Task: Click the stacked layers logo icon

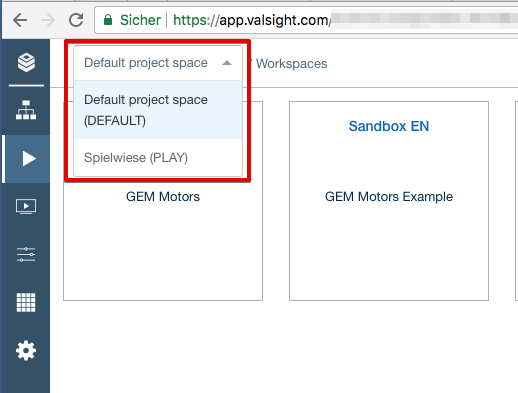Action: [26, 62]
